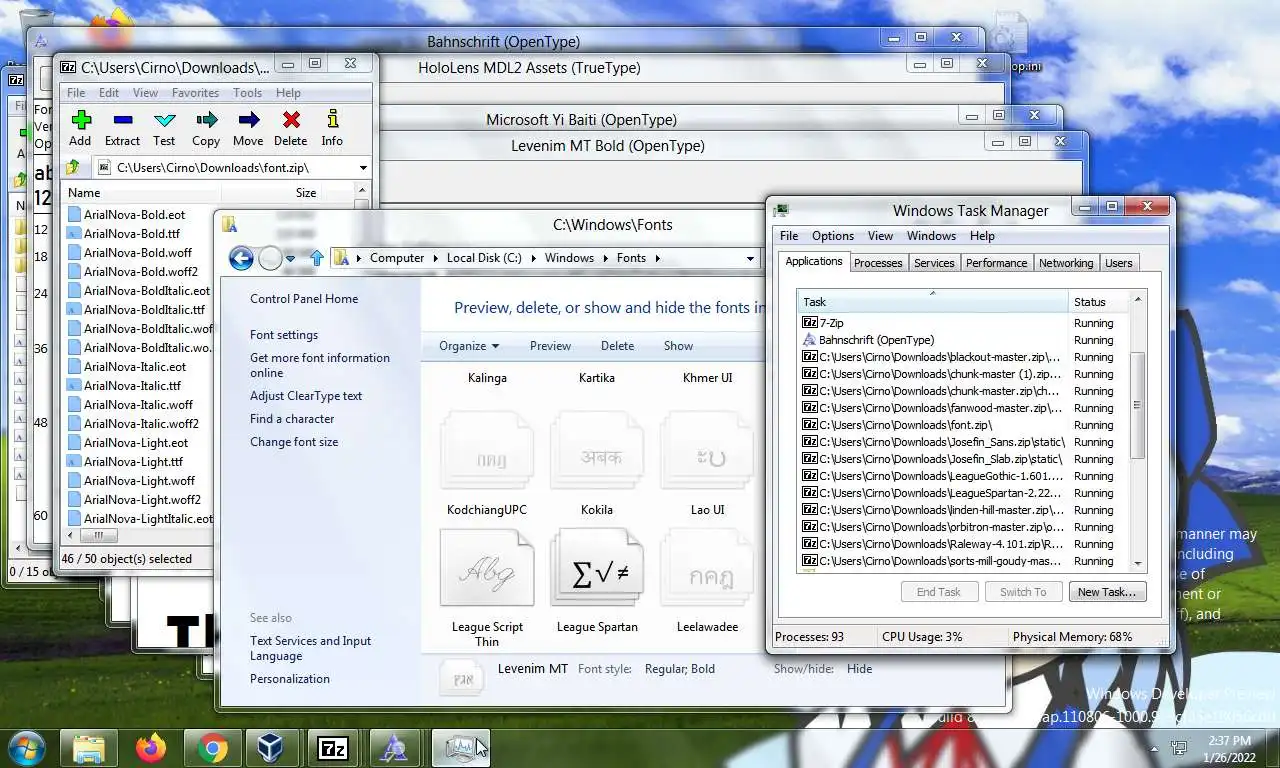The image size is (1280, 768).
Task: Show hidden system tray icons
Action: pyautogui.click(x=1156, y=748)
